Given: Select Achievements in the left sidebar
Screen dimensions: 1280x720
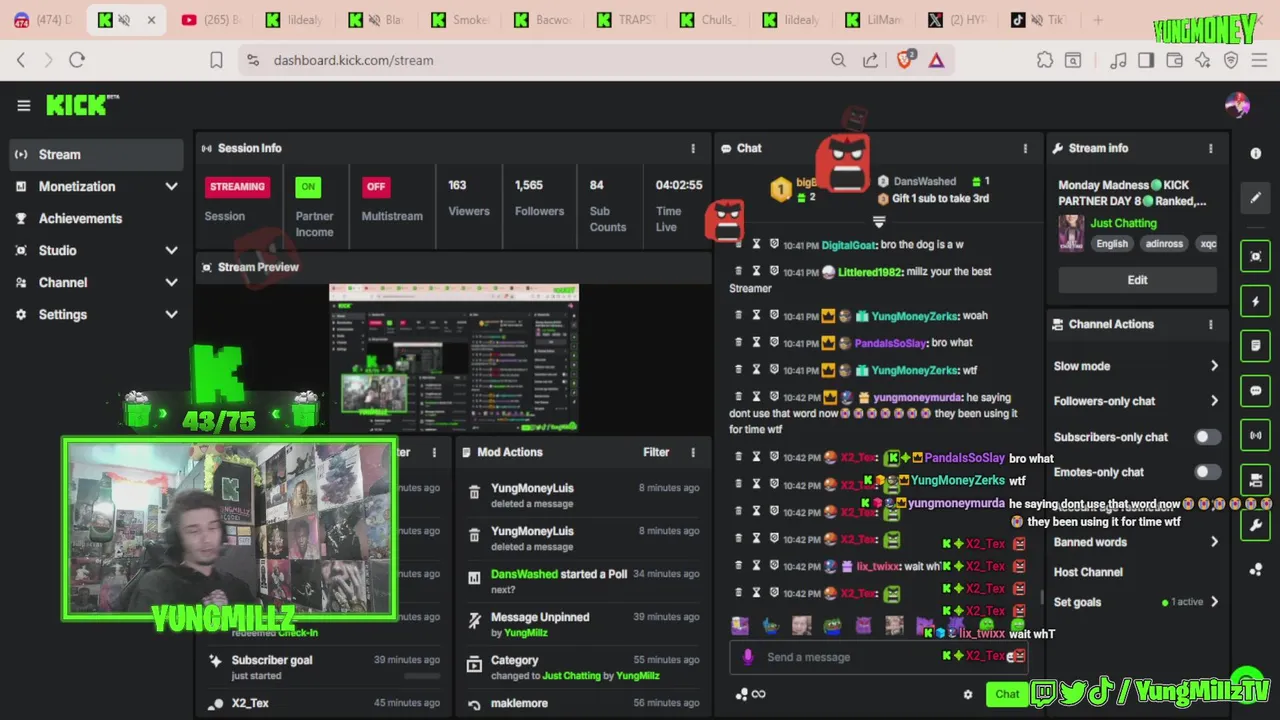Looking at the screenshot, I should pyautogui.click(x=97, y=218).
